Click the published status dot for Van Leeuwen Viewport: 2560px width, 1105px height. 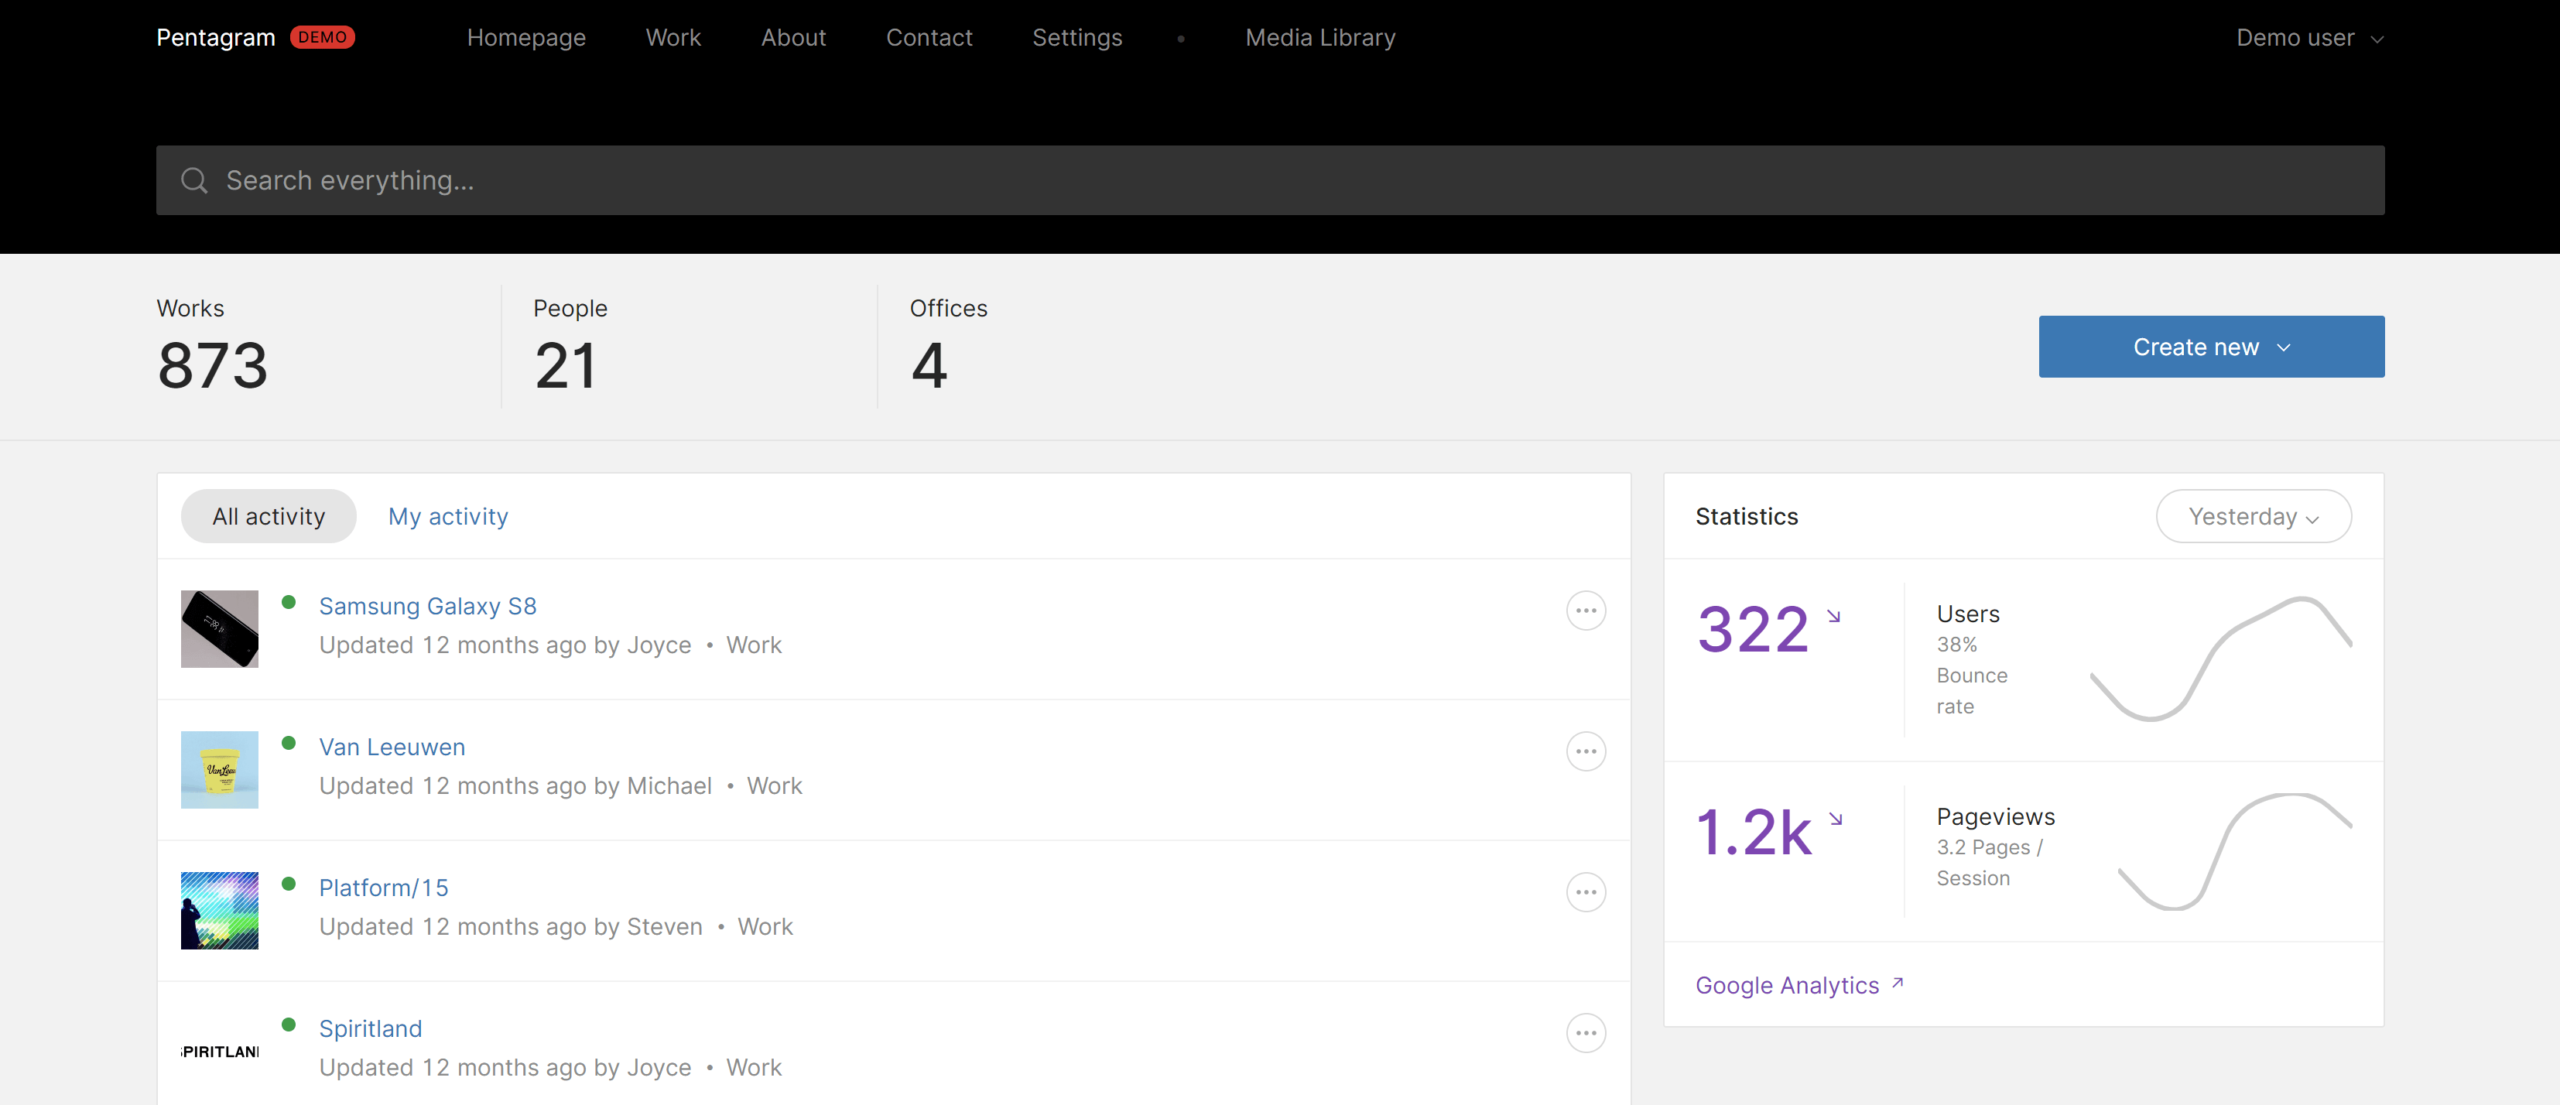(x=289, y=743)
